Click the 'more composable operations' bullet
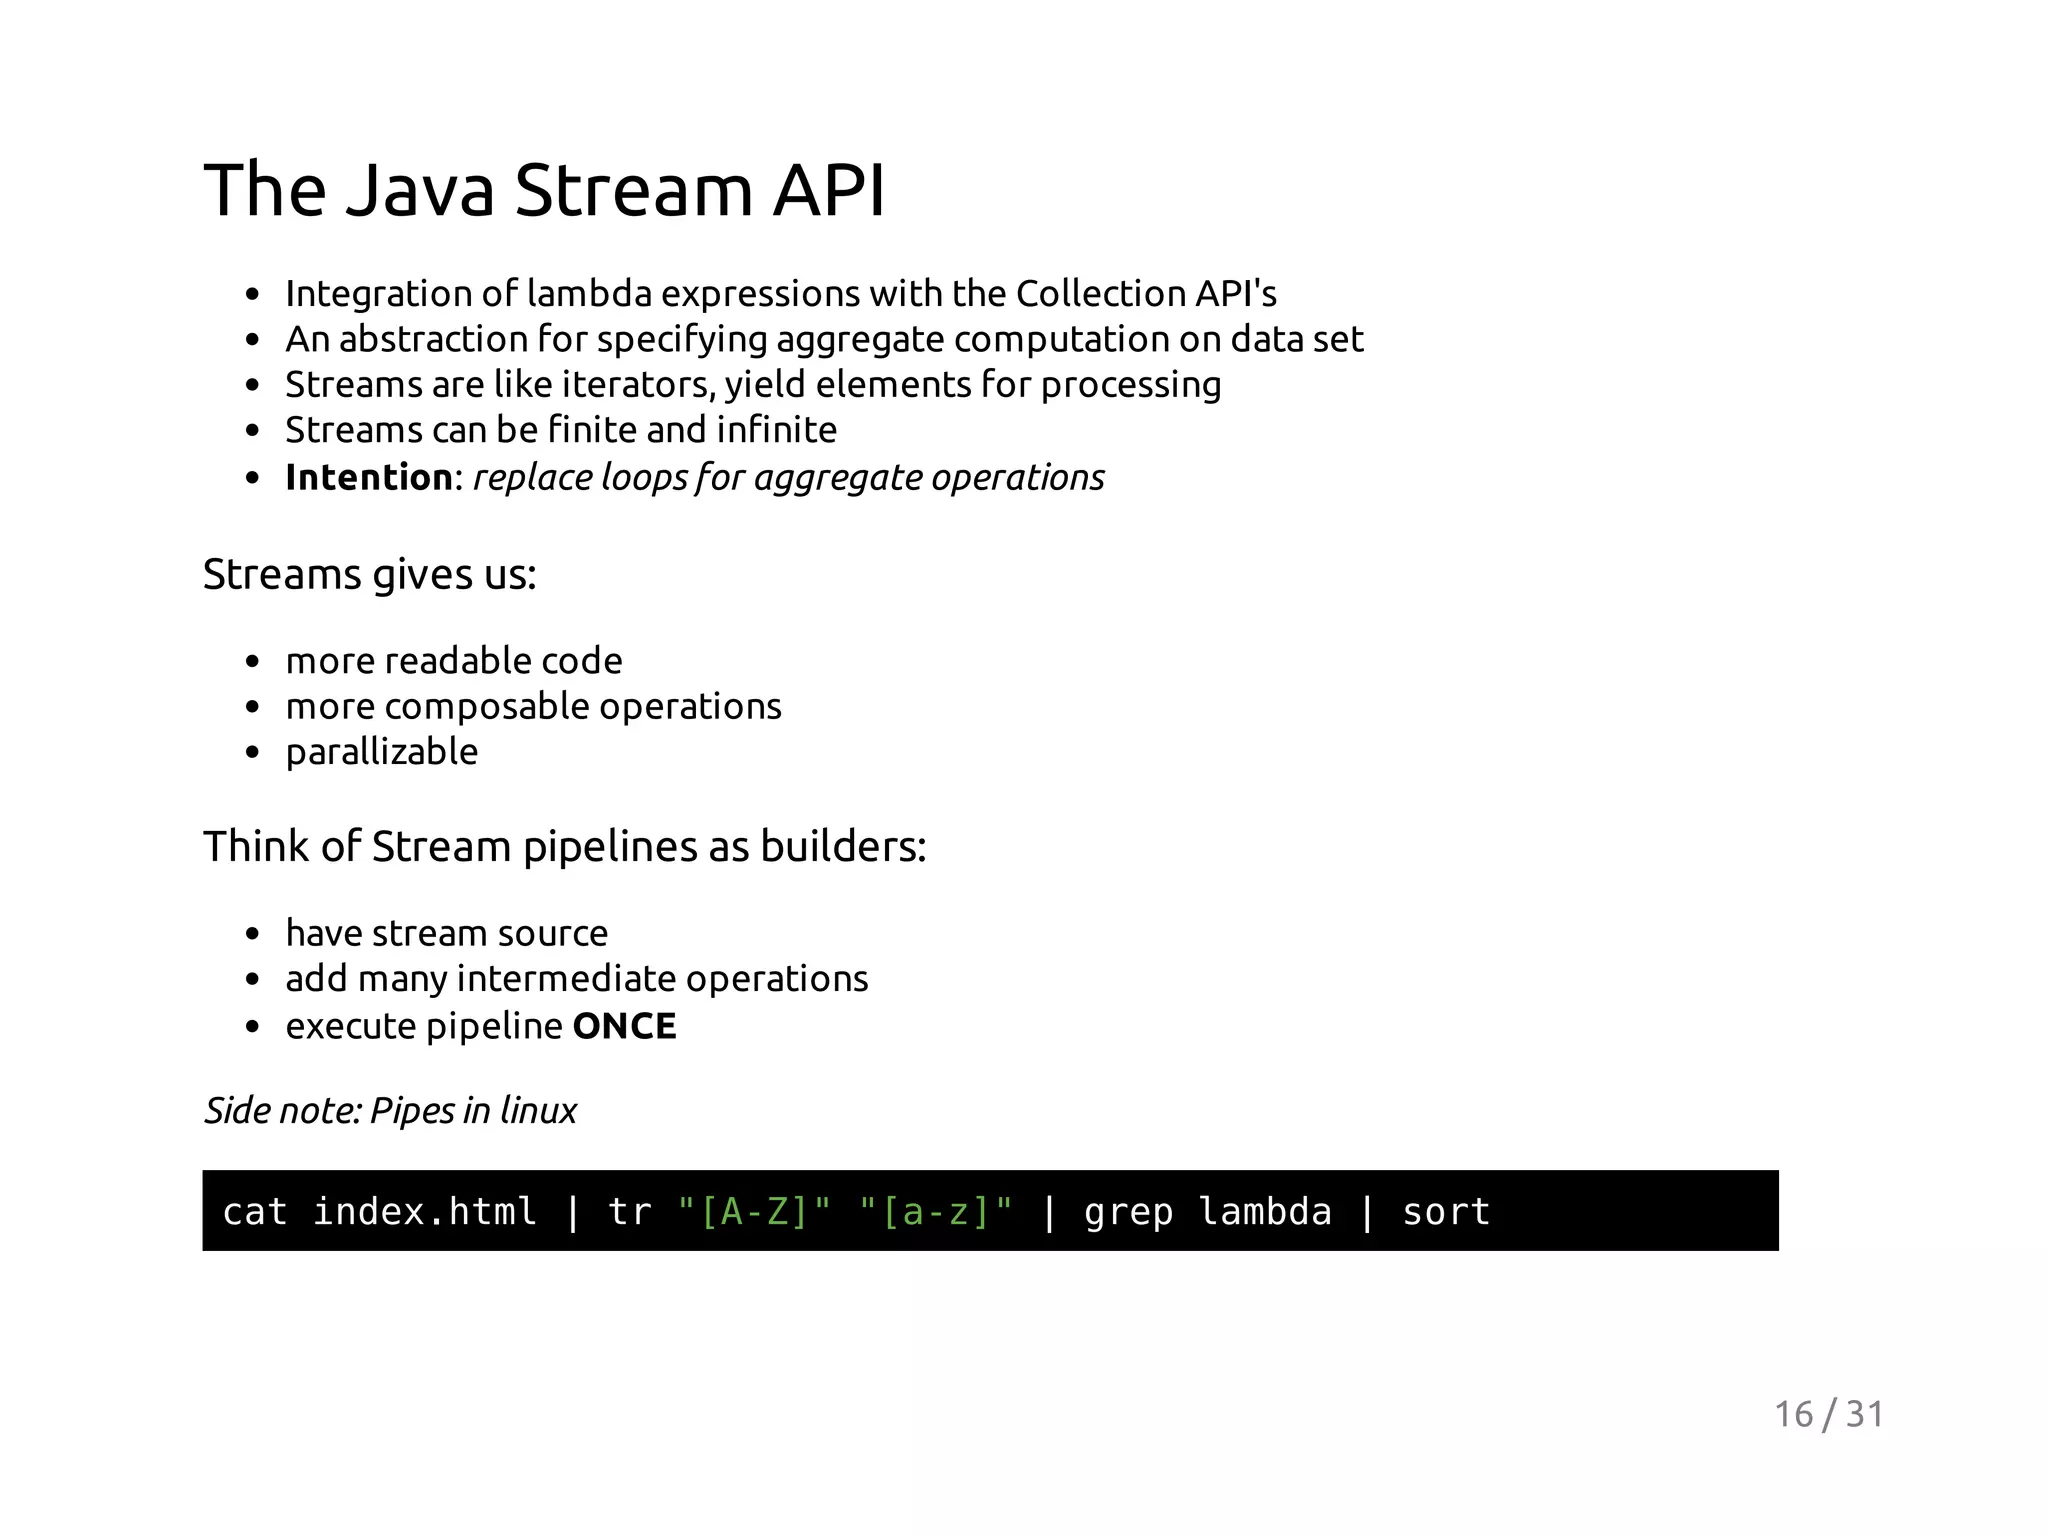This screenshot has width=2048, height=1537. click(x=533, y=706)
